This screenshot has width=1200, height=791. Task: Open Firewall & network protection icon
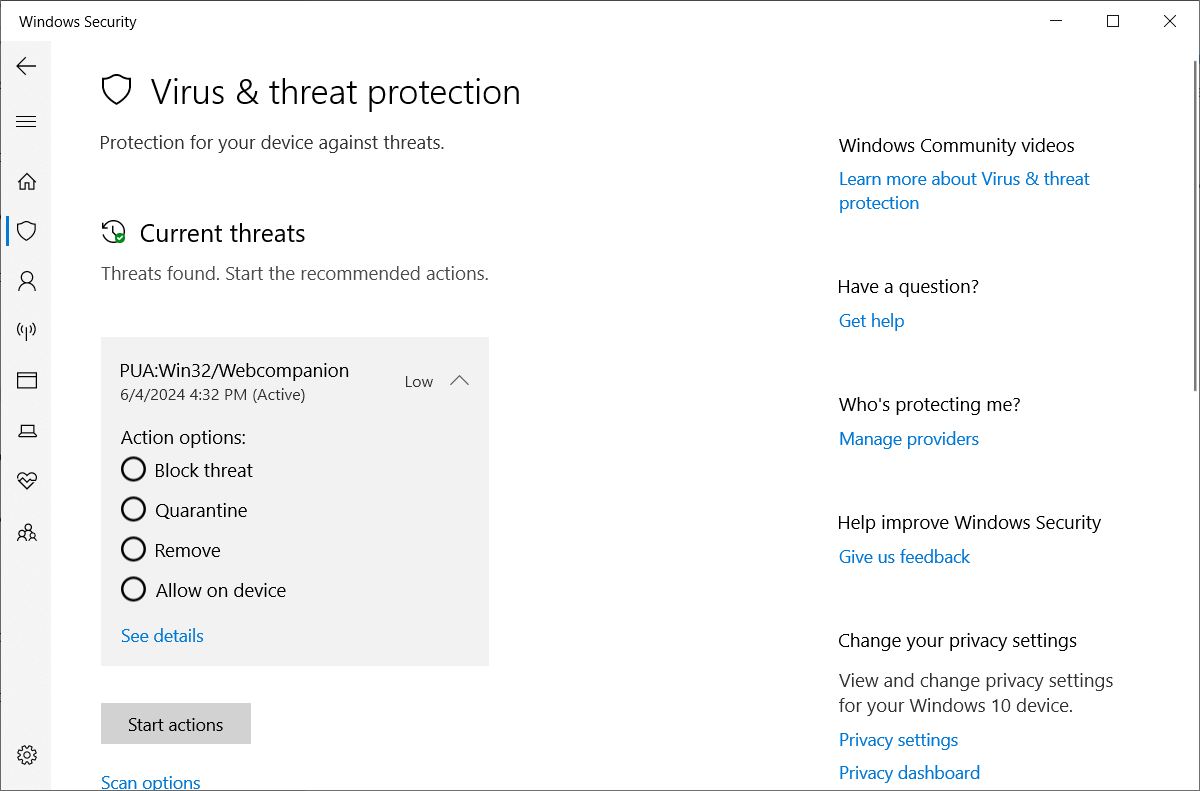point(27,330)
